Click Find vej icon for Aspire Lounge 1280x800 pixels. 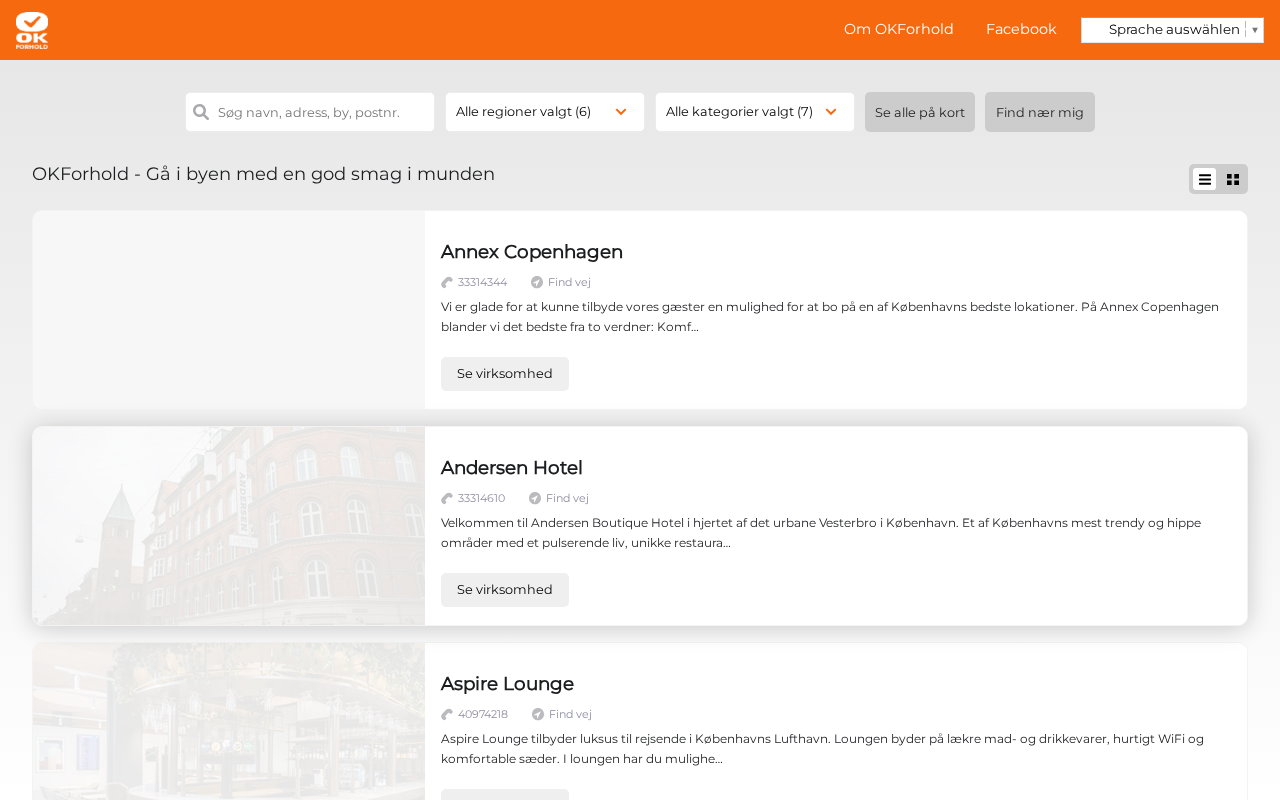(538, 714)
